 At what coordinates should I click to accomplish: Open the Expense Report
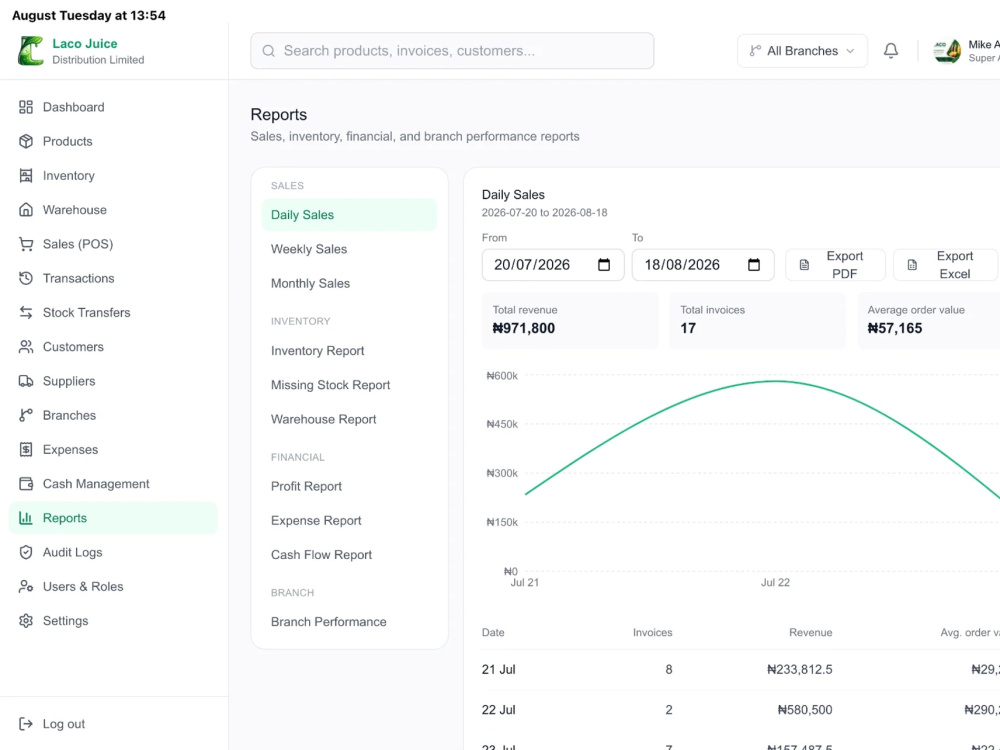[x=349, y=520]
